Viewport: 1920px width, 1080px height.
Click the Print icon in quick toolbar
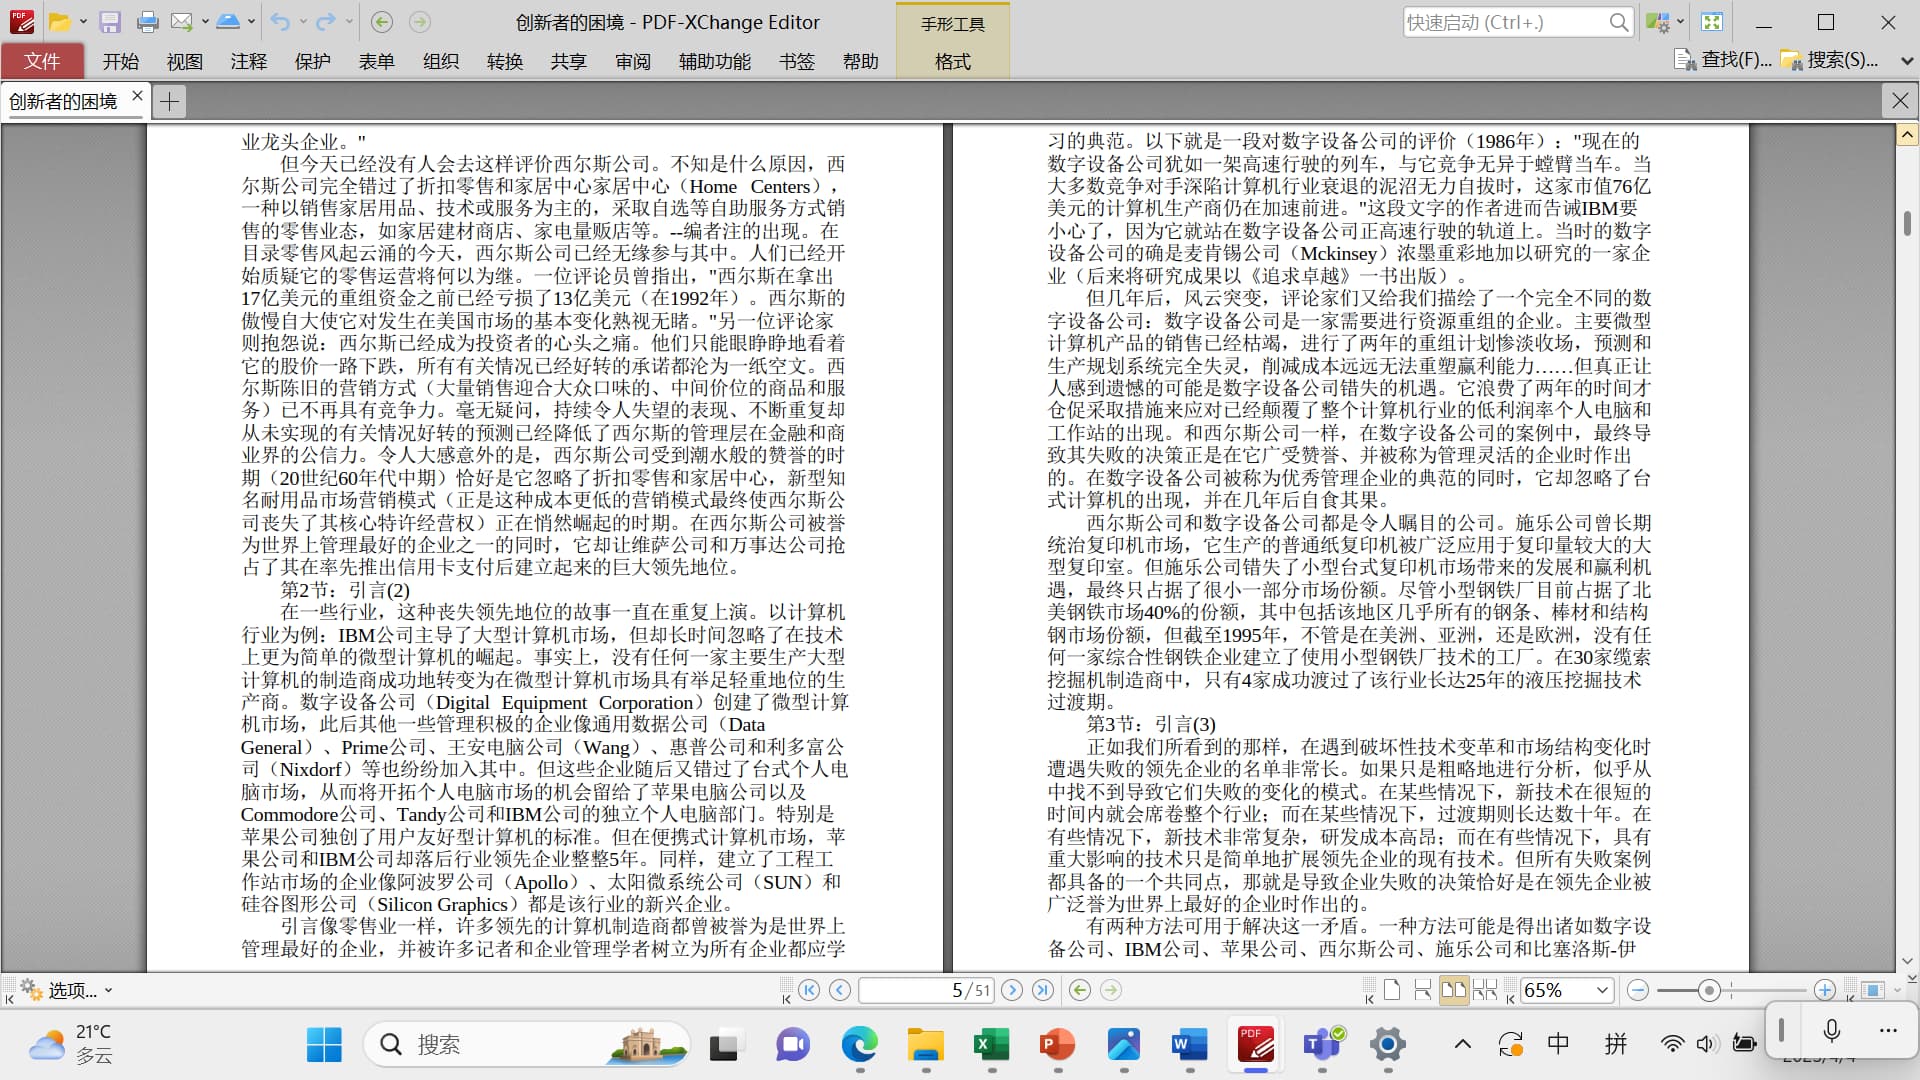point(147,22)
